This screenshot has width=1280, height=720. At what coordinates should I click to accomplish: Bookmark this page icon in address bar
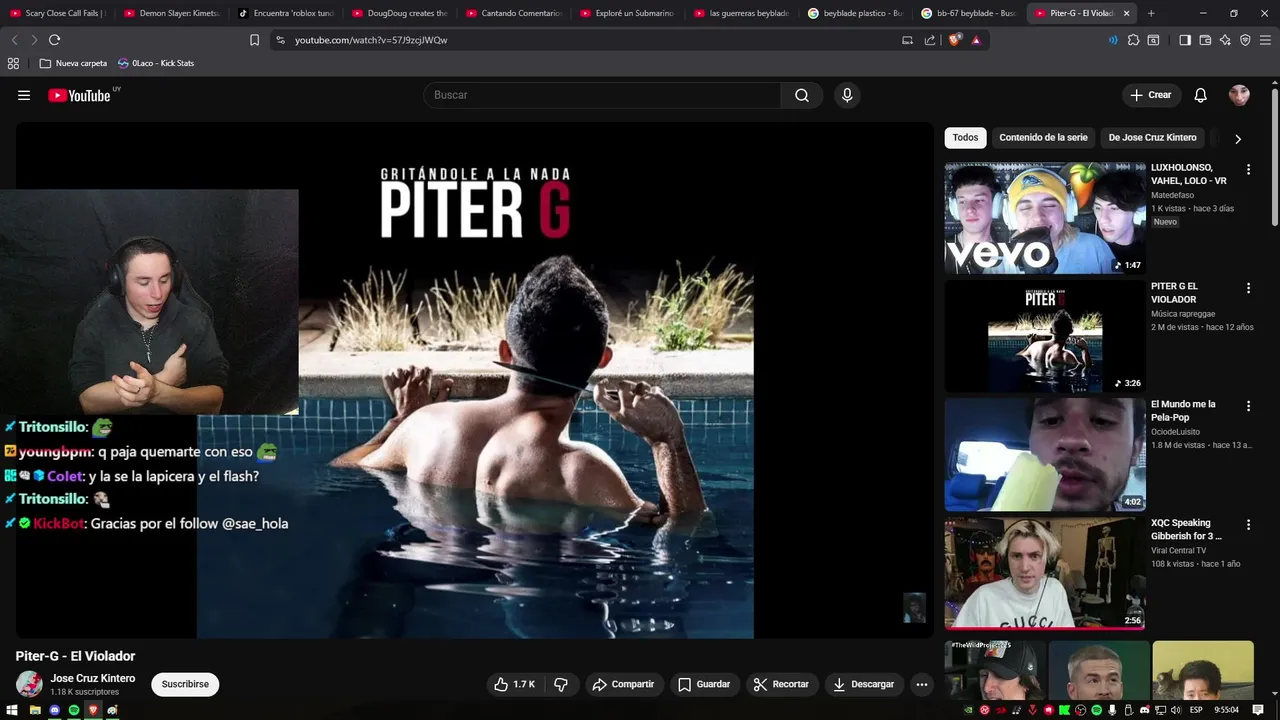(254, 40)
